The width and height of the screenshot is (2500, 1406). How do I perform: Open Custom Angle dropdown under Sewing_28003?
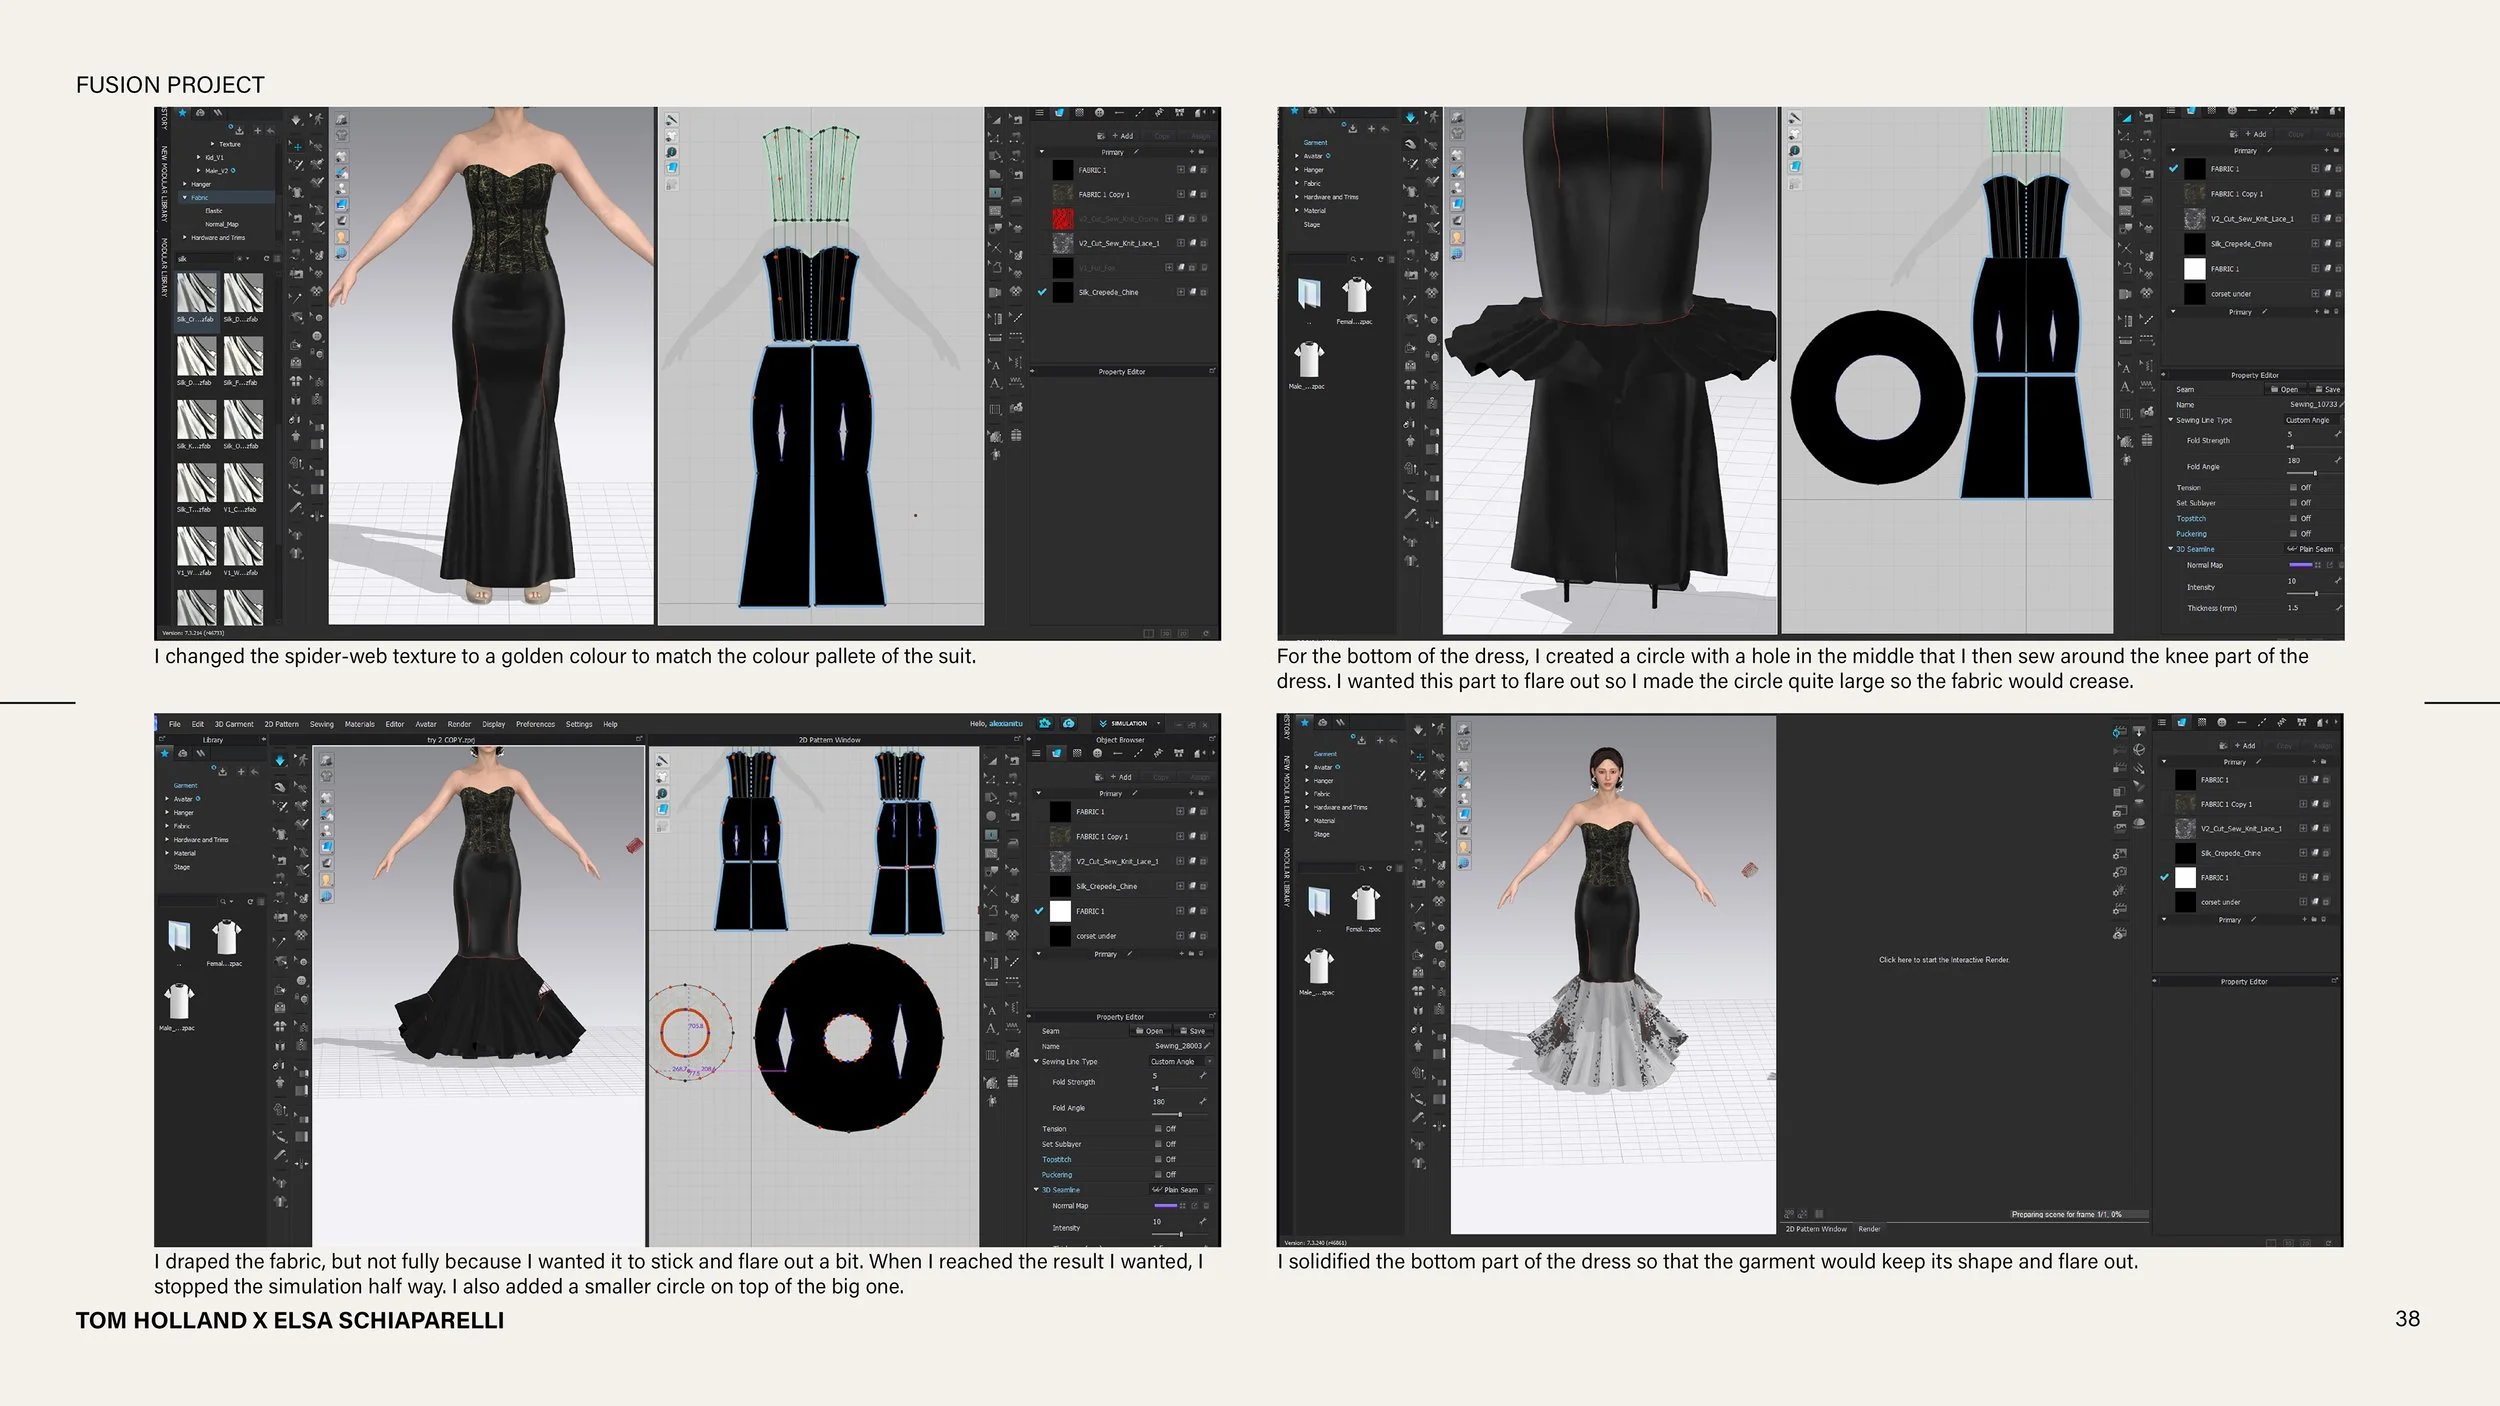[1180, 1062]
